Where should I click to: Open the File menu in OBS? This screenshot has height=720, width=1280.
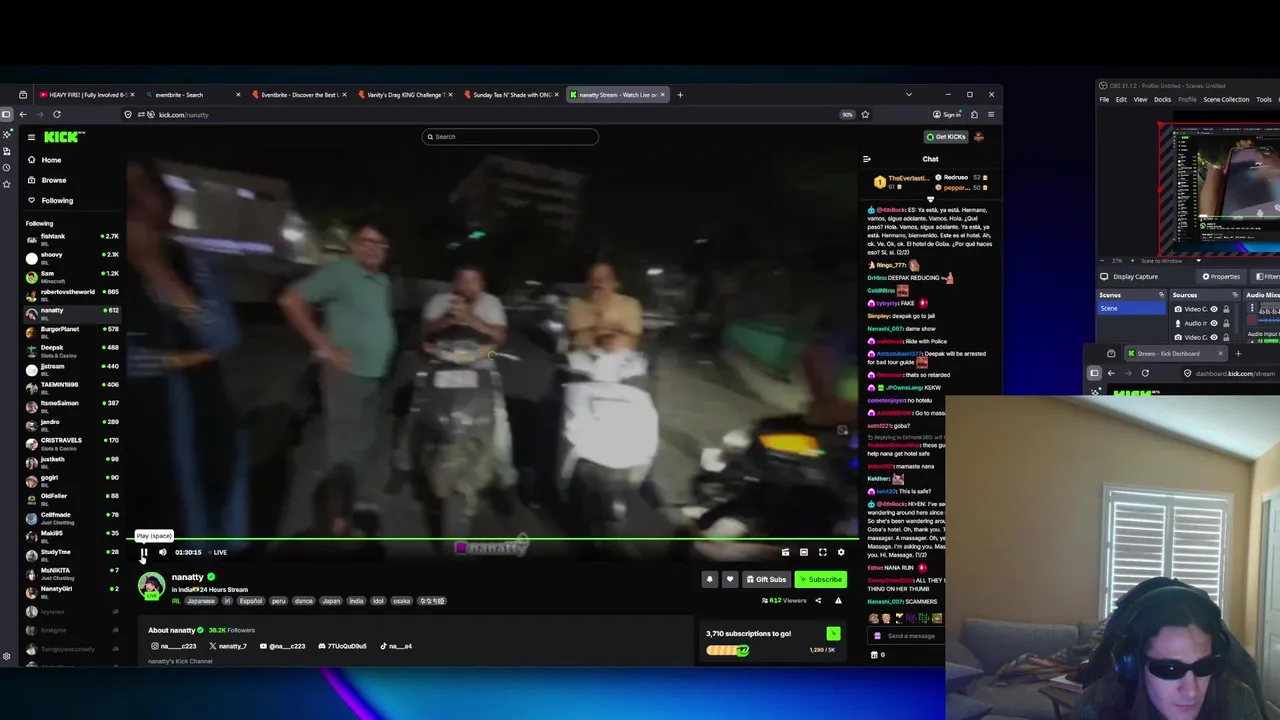click(x=1105, y=100)
